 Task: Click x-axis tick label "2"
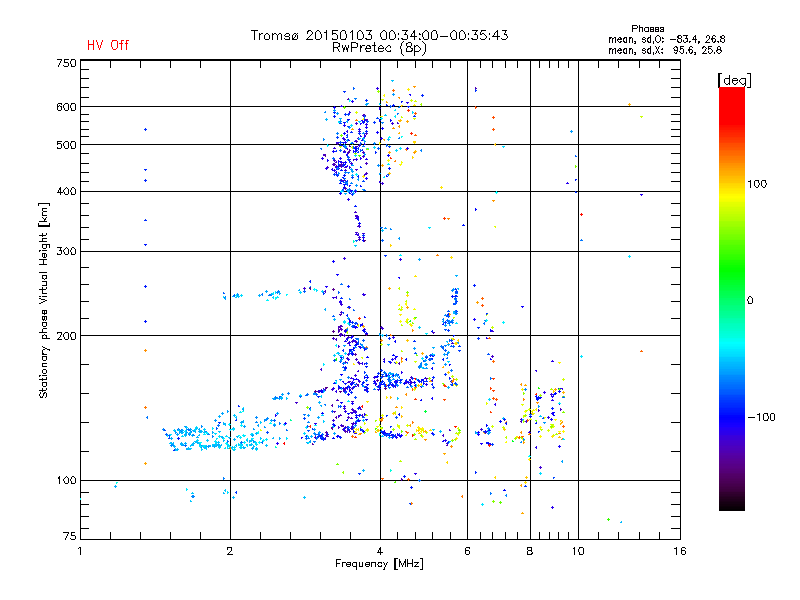click(230, 551)
